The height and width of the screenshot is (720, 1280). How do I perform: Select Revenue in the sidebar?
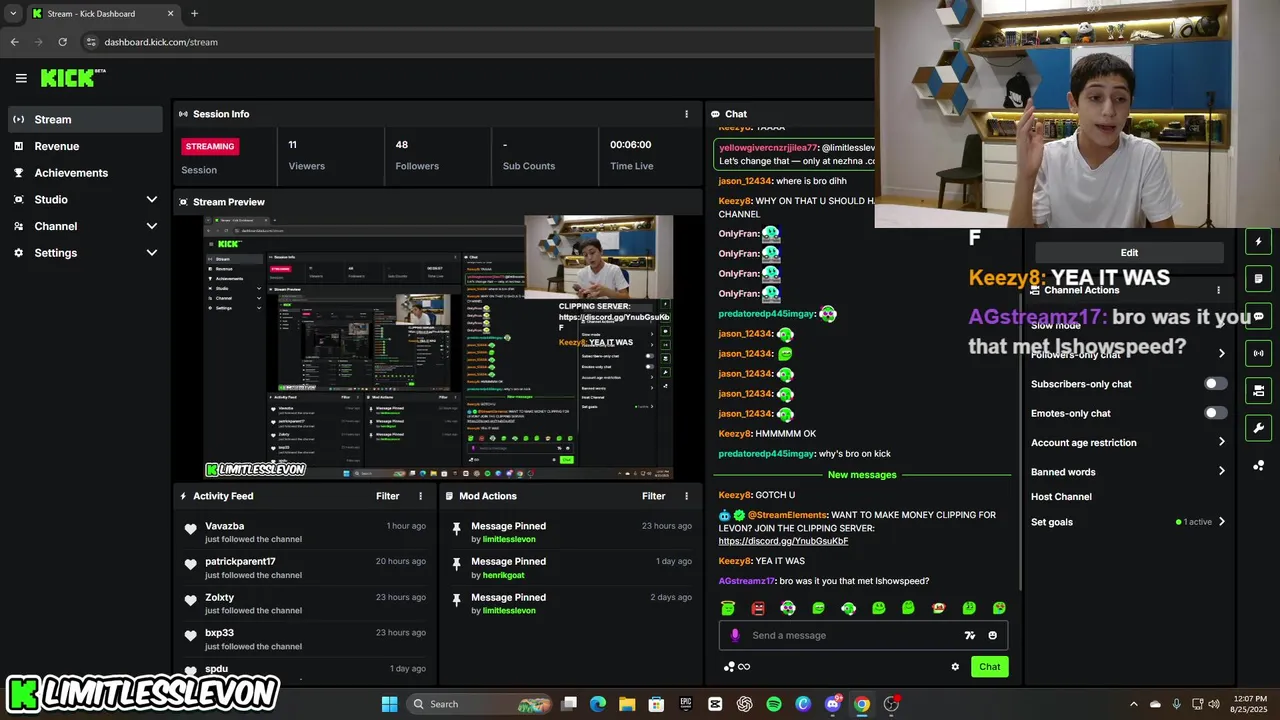click(x=84, y=146)
